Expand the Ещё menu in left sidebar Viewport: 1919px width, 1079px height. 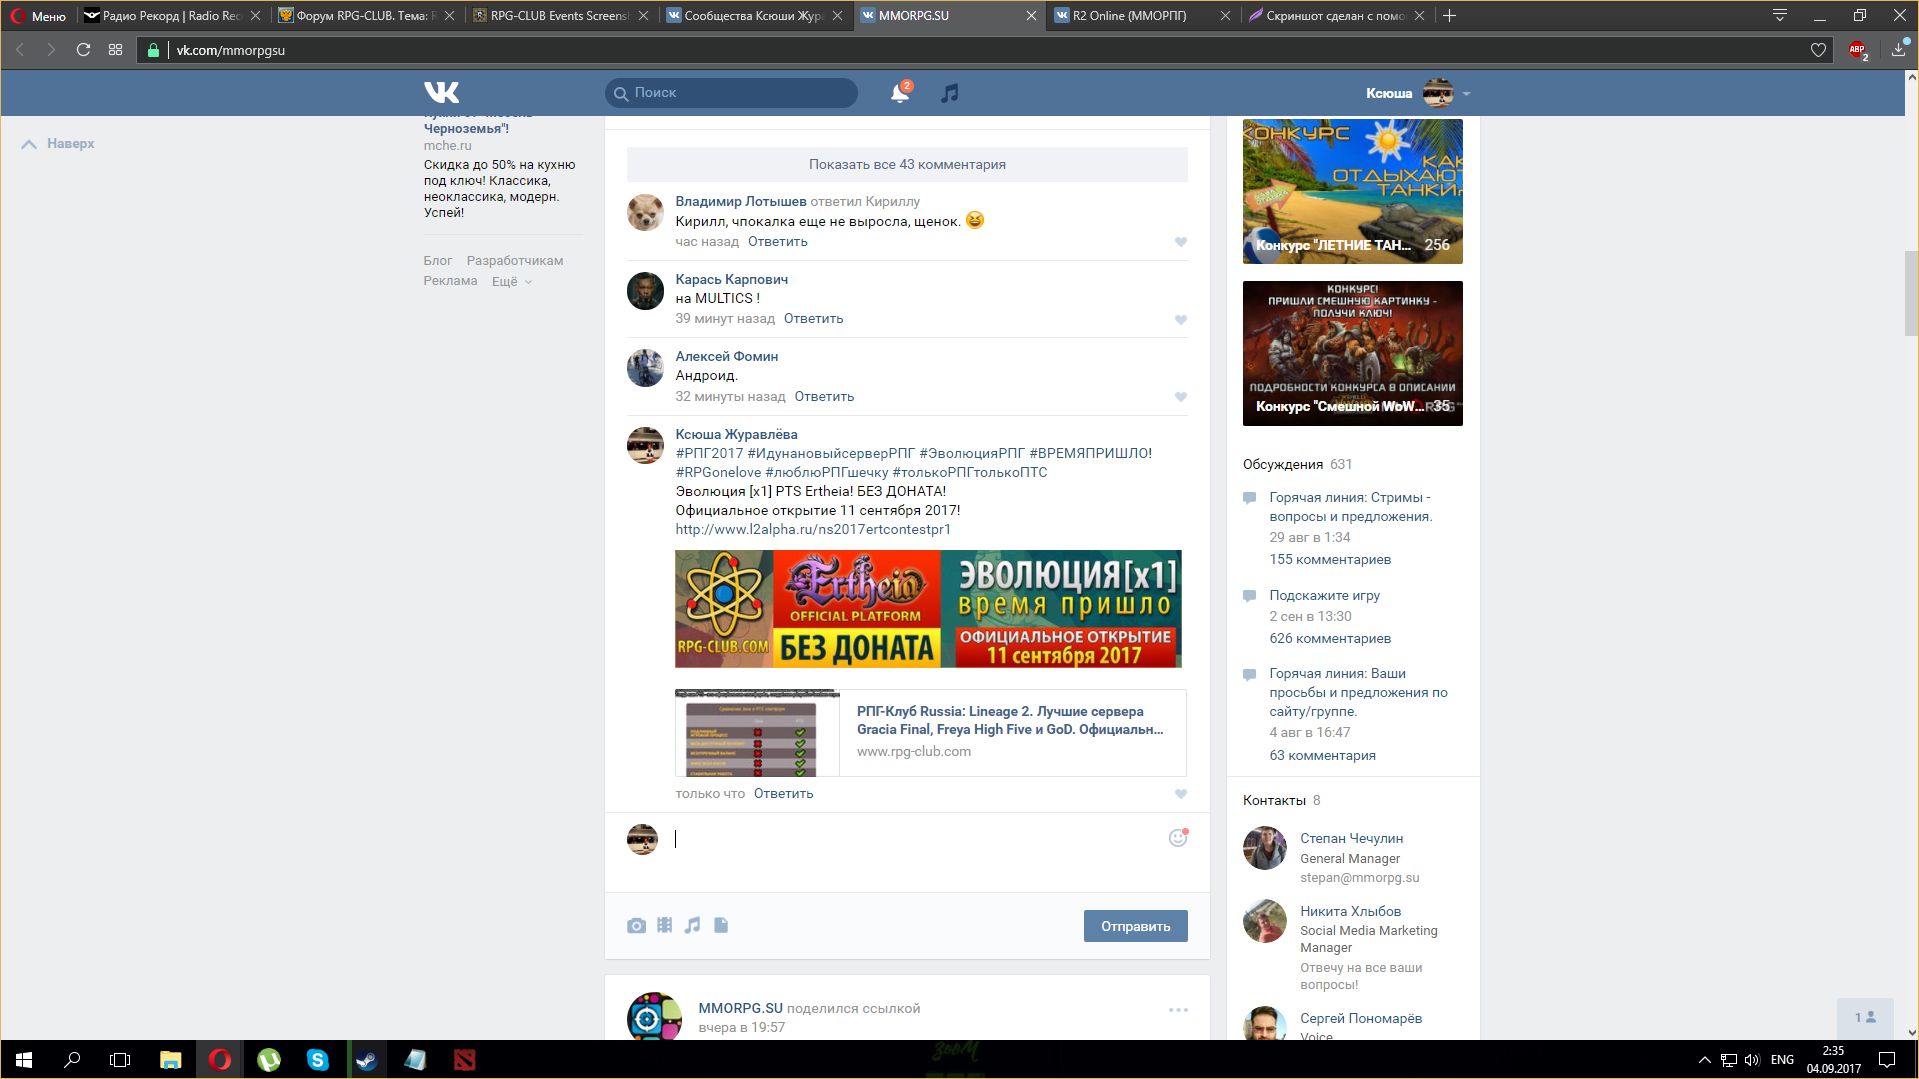point(511,281)
